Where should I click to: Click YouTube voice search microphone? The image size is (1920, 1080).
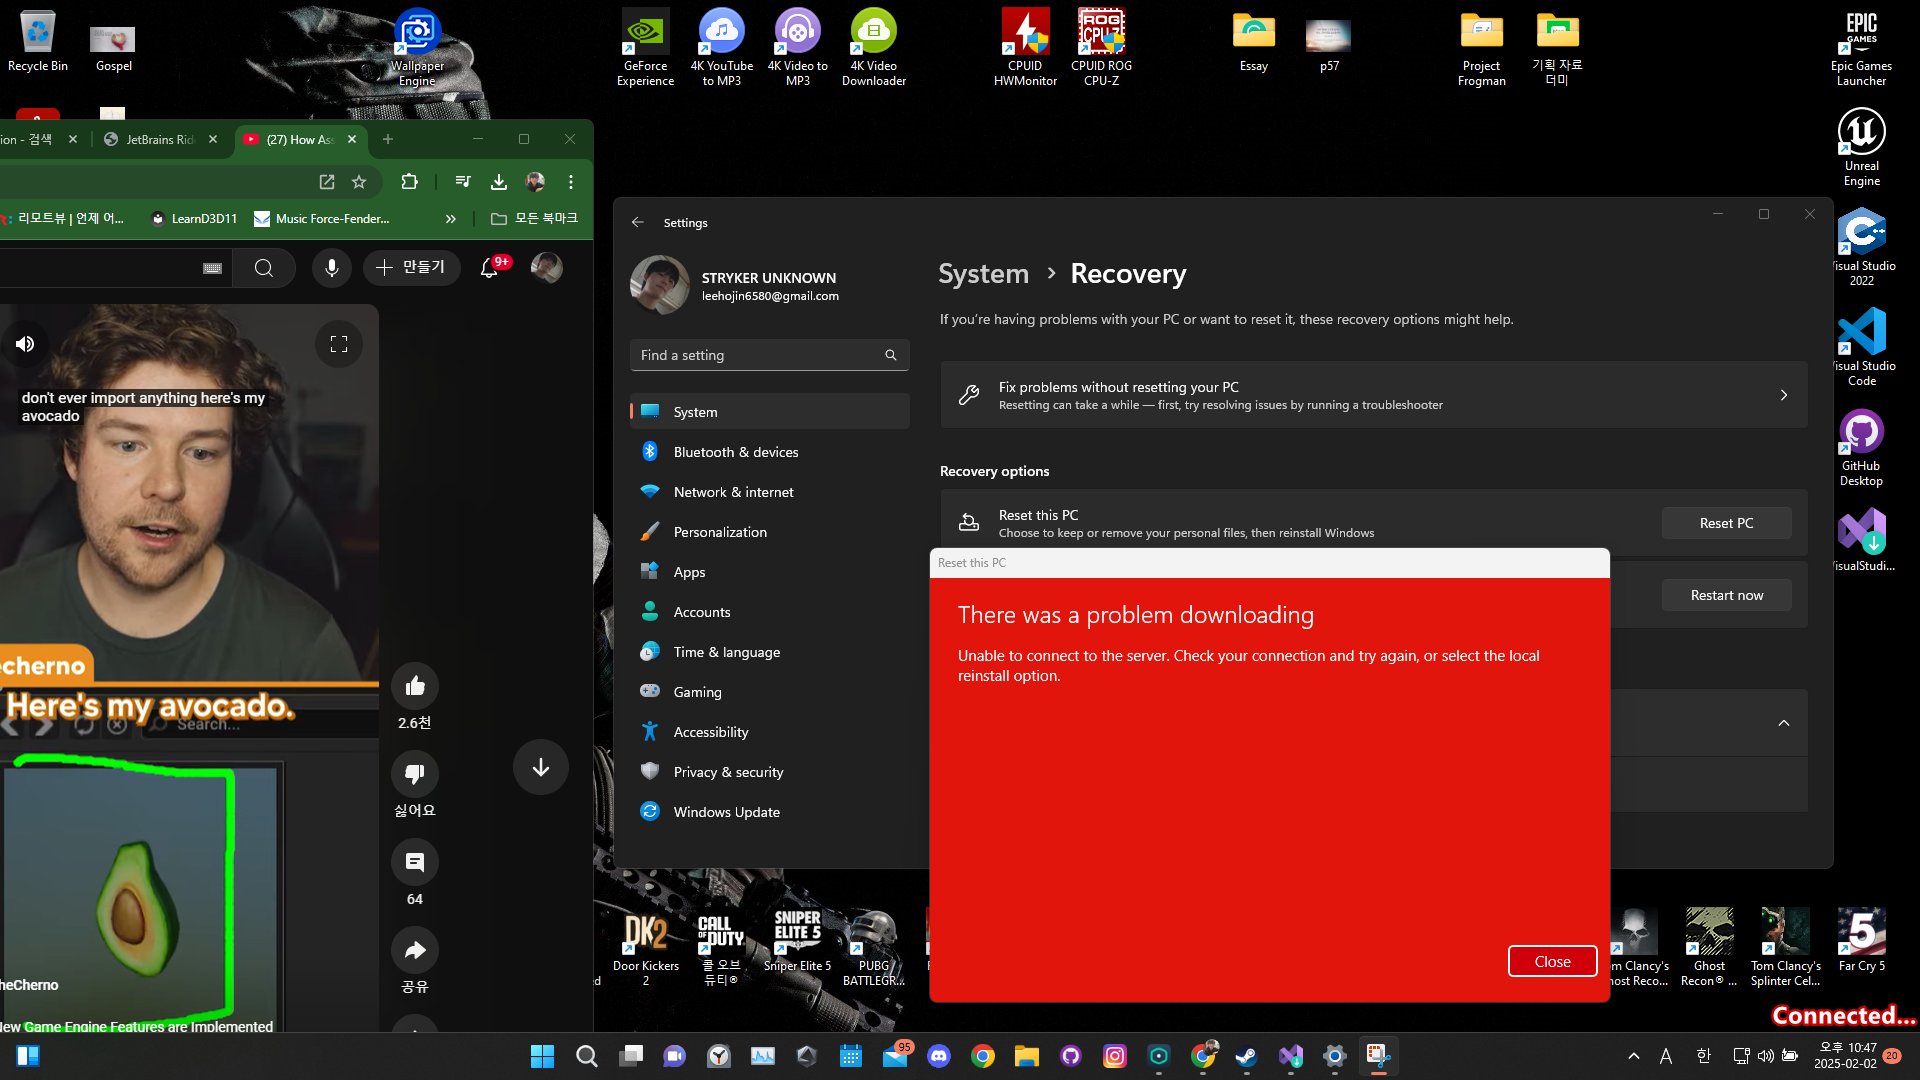332,268
